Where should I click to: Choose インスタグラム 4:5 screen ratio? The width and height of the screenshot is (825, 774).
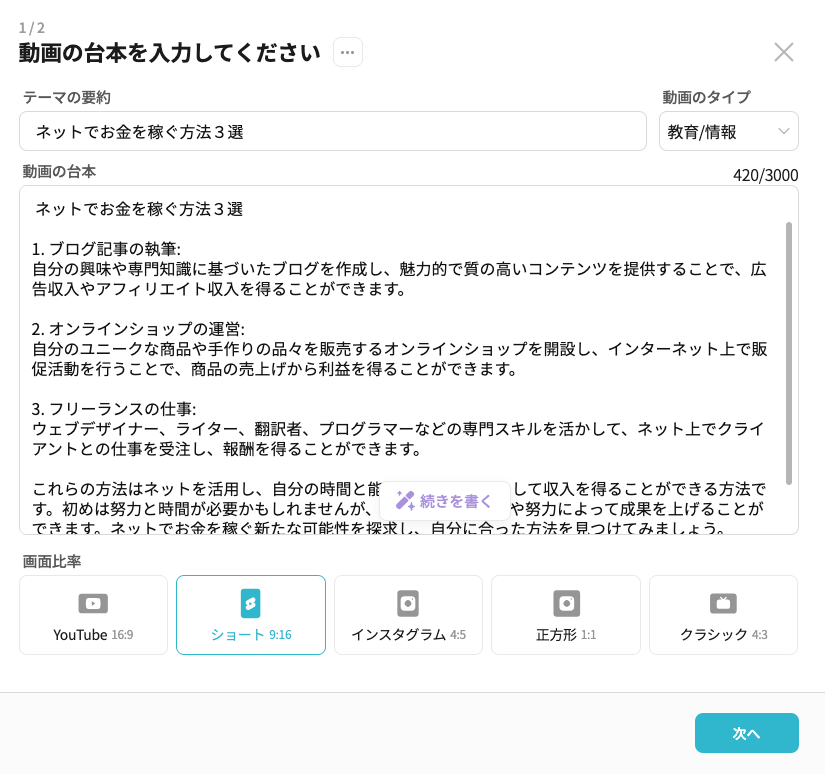[408, 634]
